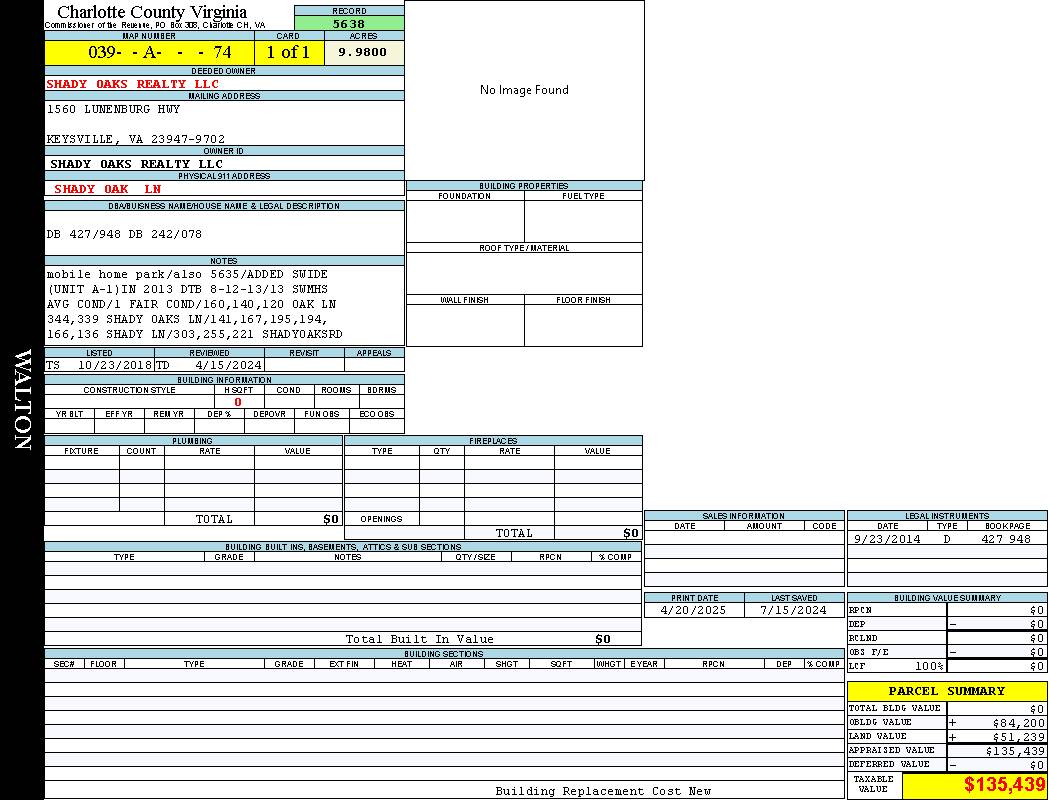This screenshot has height=800, width=1050.
Task: Click the Keysville, VA 23947-9702 line
Action: pos(136,139)
